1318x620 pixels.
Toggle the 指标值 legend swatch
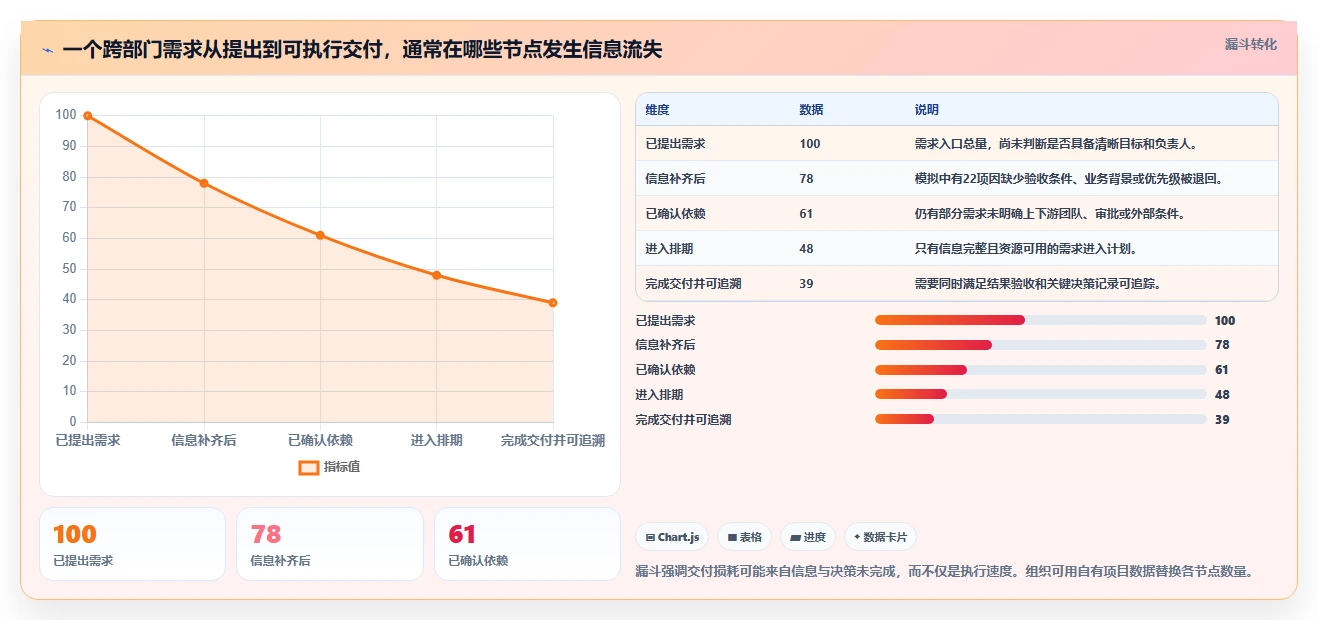pos(309,467)
